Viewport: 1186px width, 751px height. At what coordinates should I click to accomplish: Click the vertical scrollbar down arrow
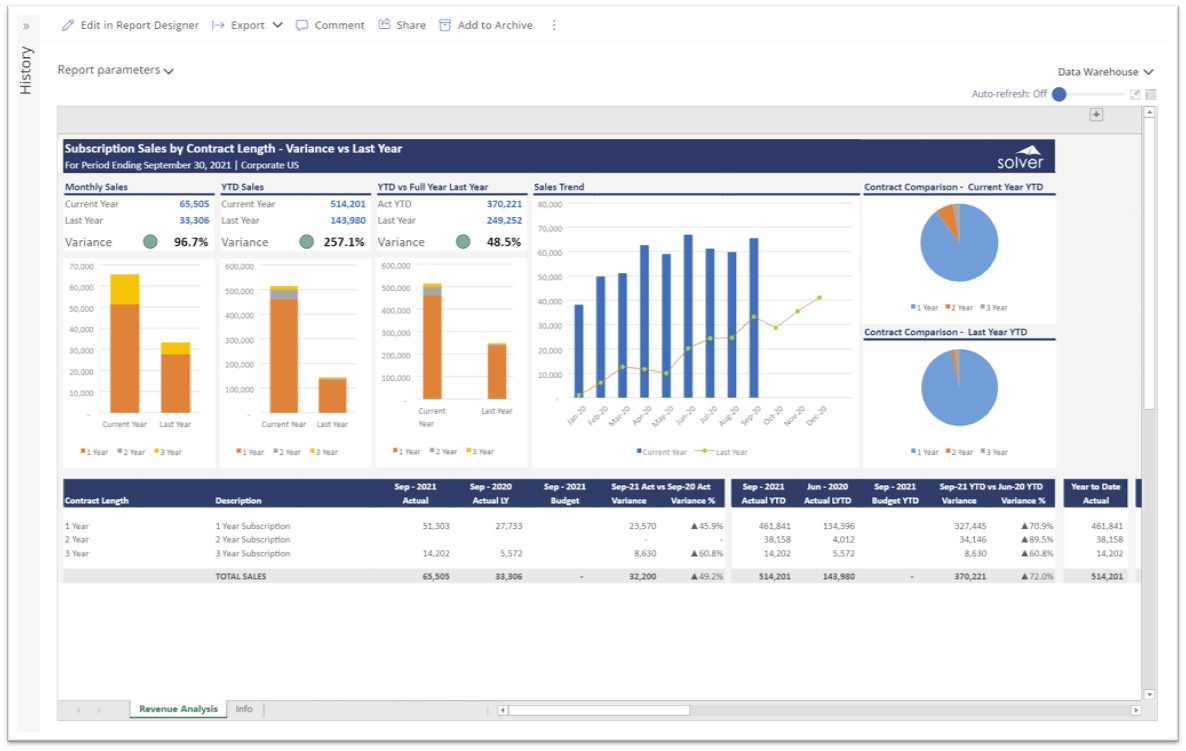point(1149,694)
